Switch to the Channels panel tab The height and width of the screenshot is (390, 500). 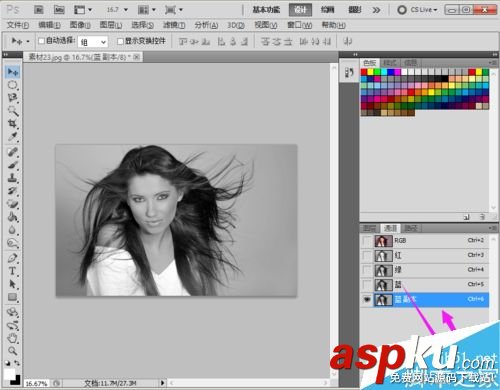390,228
